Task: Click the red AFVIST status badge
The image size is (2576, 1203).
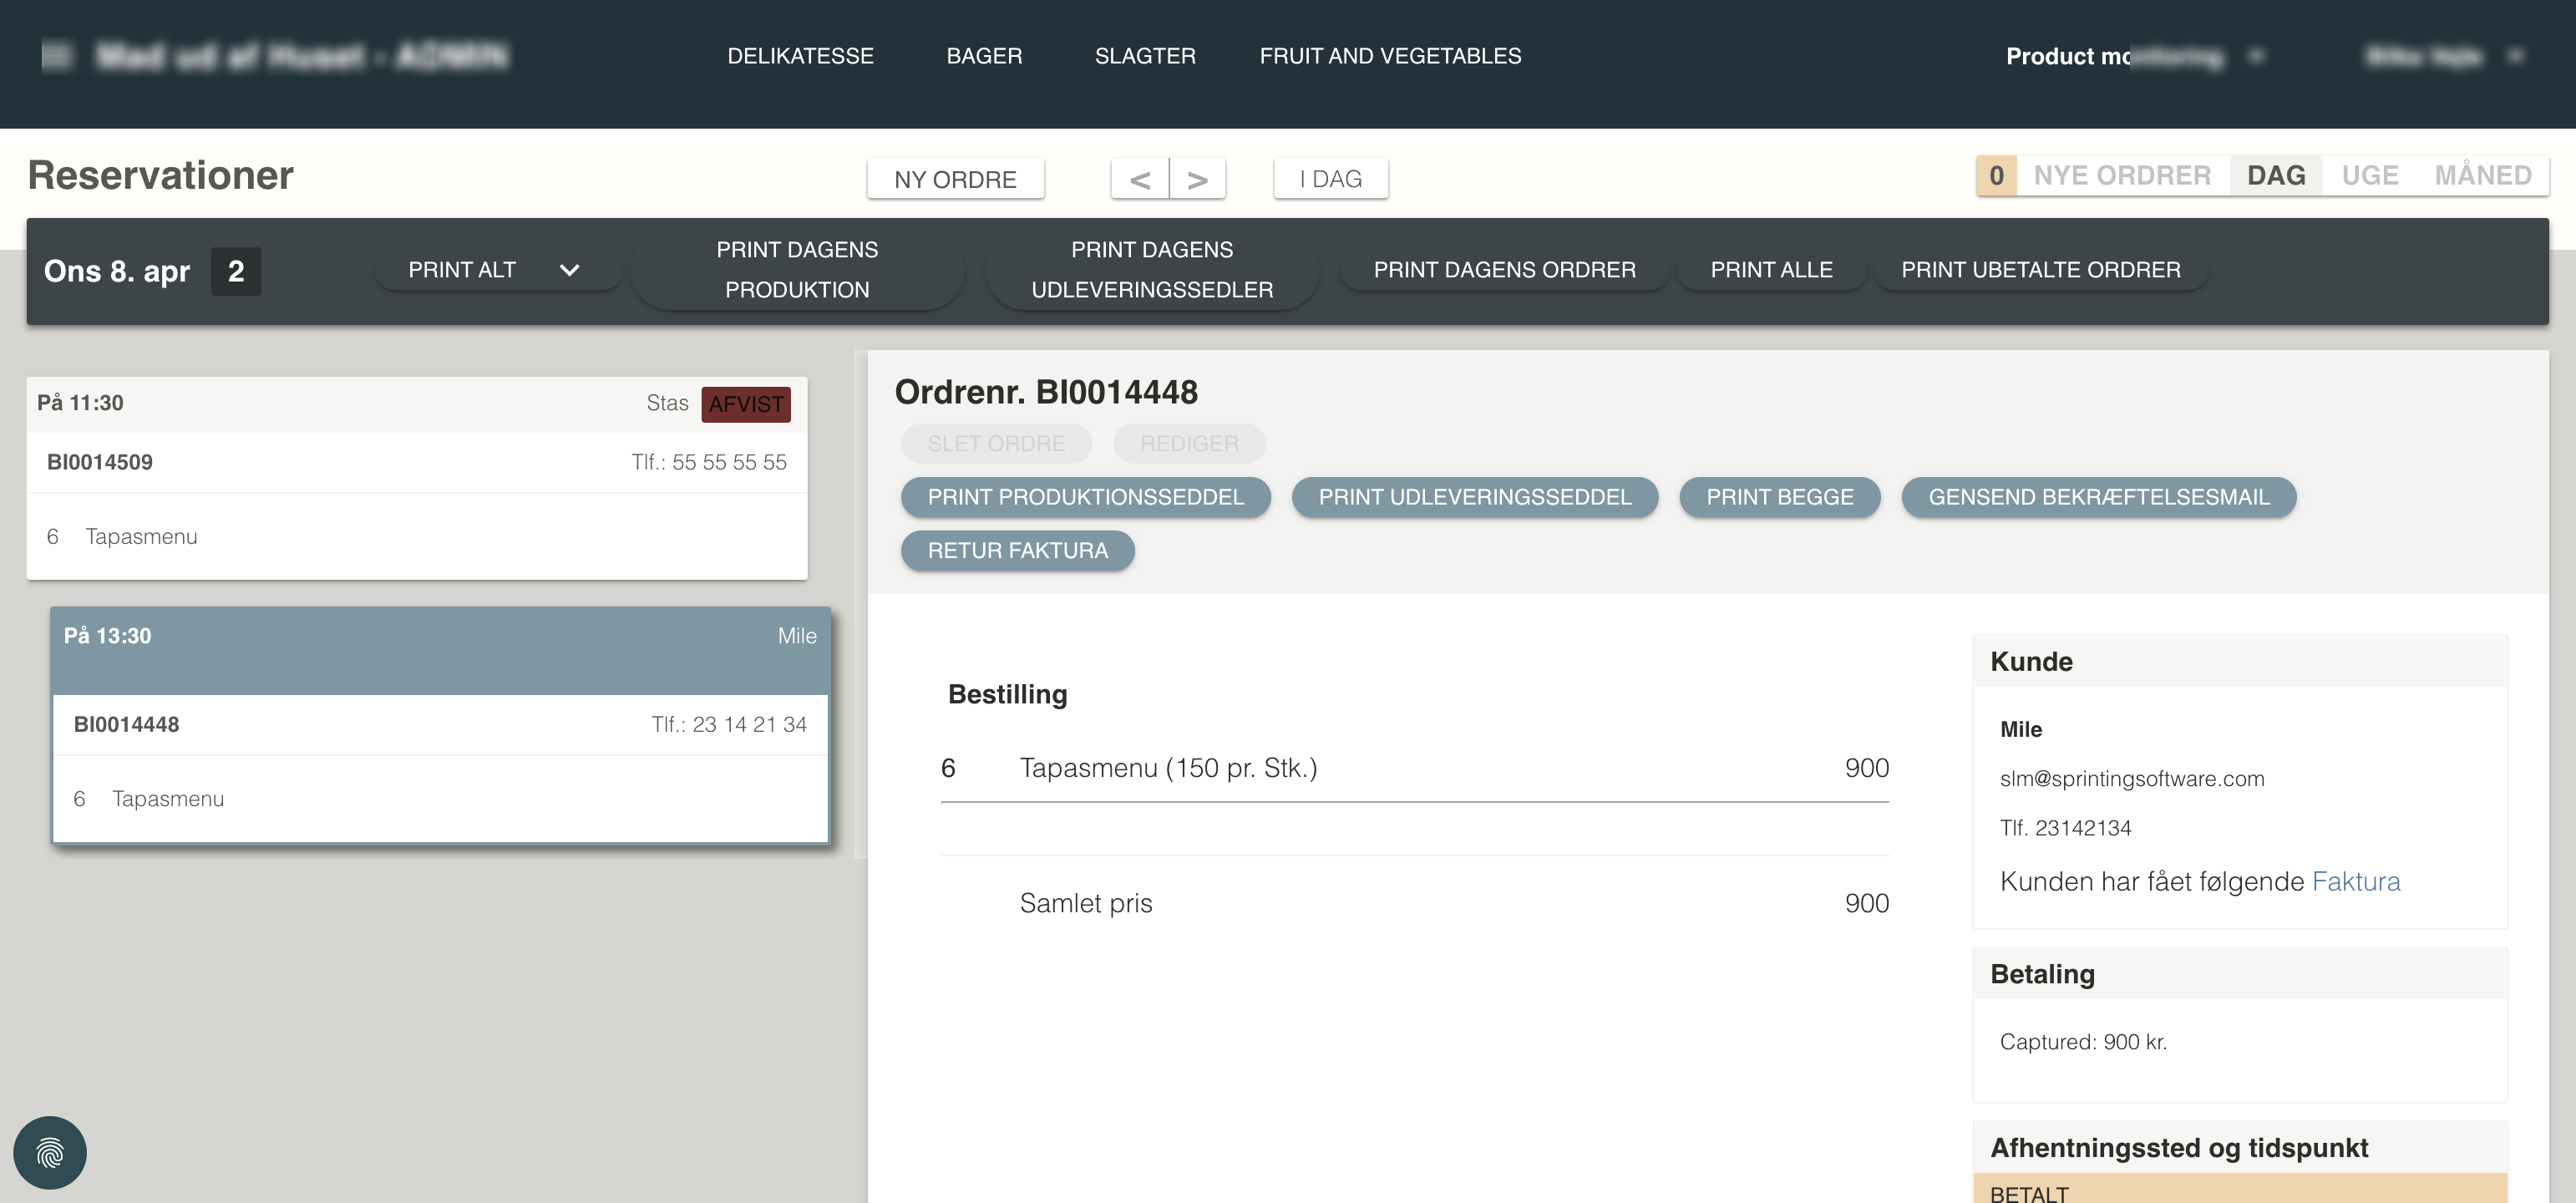Action: (x=745, y=404)
